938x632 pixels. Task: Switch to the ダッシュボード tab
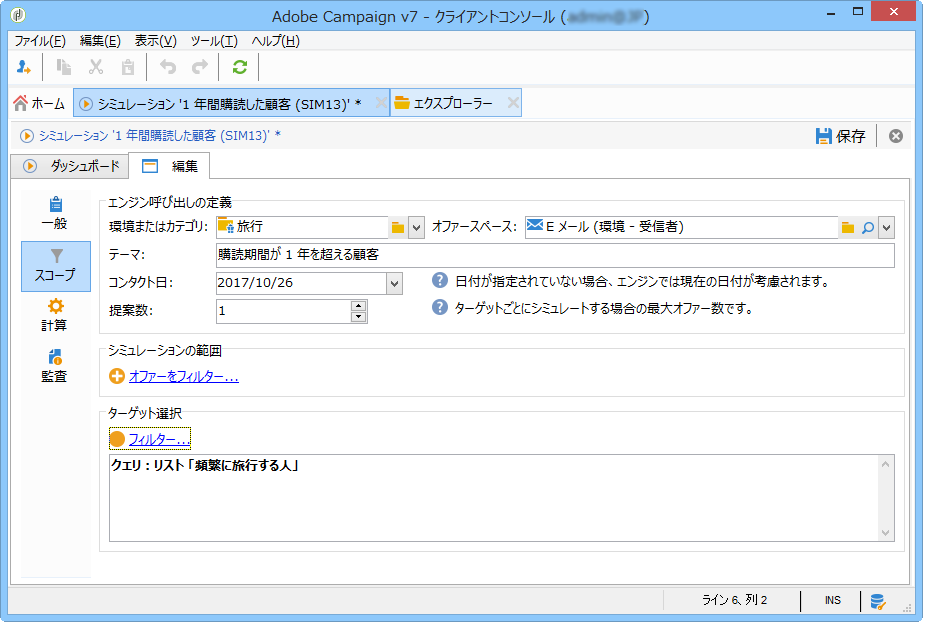pos(70,166)
